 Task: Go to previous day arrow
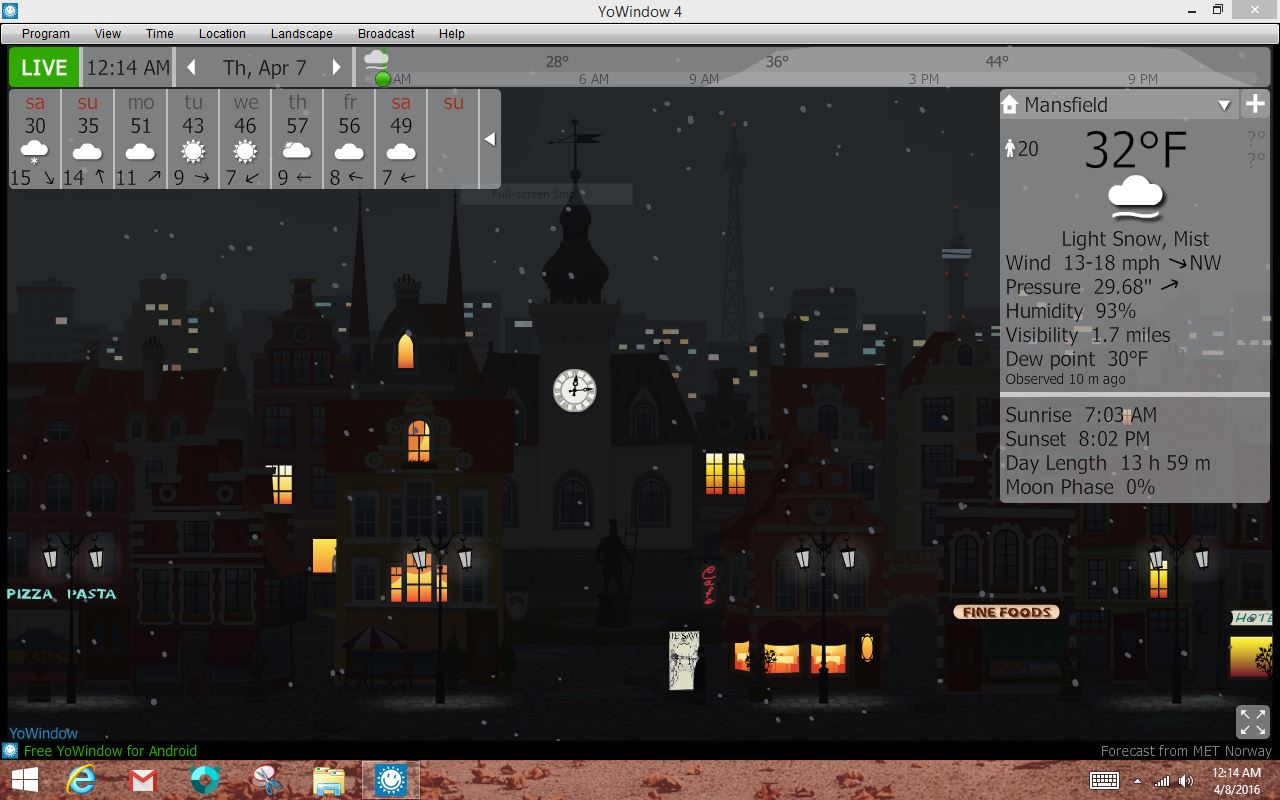(x=191, y=68)
